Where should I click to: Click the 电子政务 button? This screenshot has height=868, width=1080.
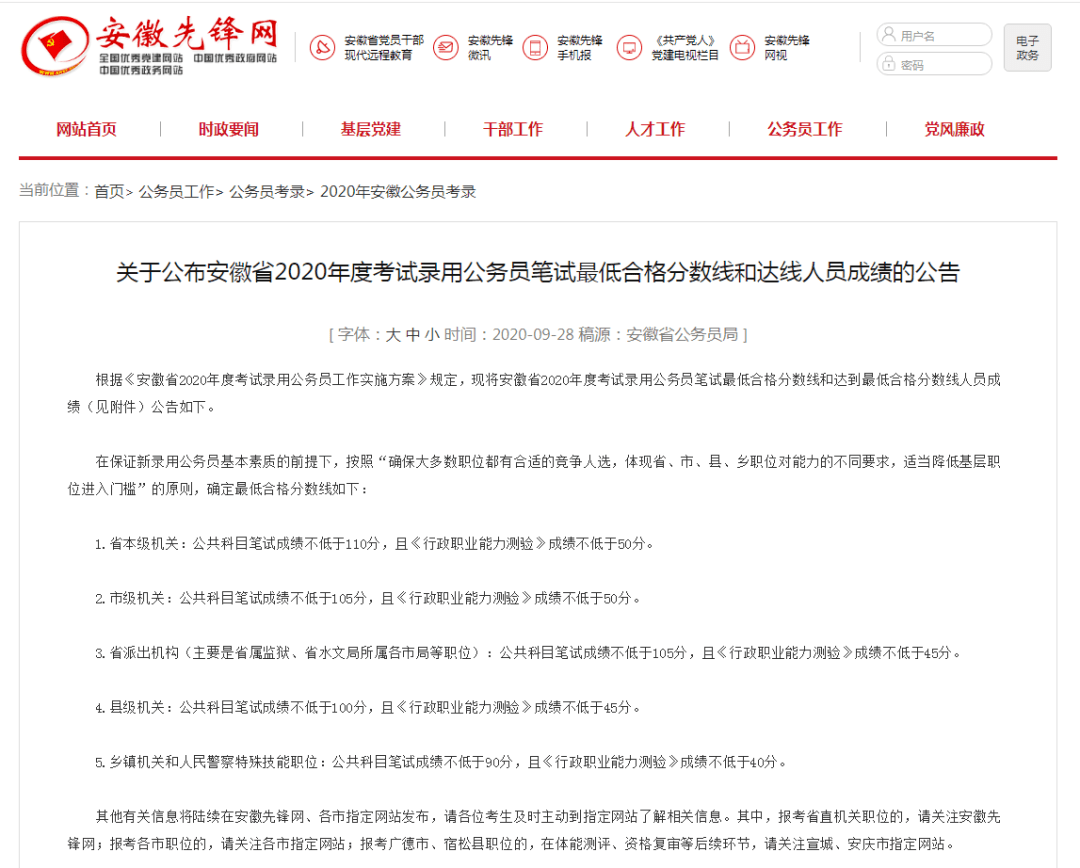coord(1027,47)
